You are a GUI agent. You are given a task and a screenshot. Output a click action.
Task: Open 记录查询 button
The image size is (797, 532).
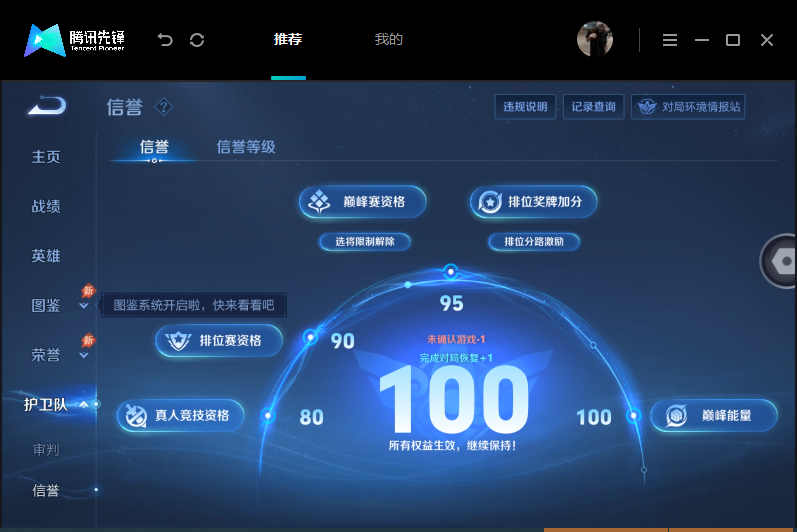pos(593,107)
